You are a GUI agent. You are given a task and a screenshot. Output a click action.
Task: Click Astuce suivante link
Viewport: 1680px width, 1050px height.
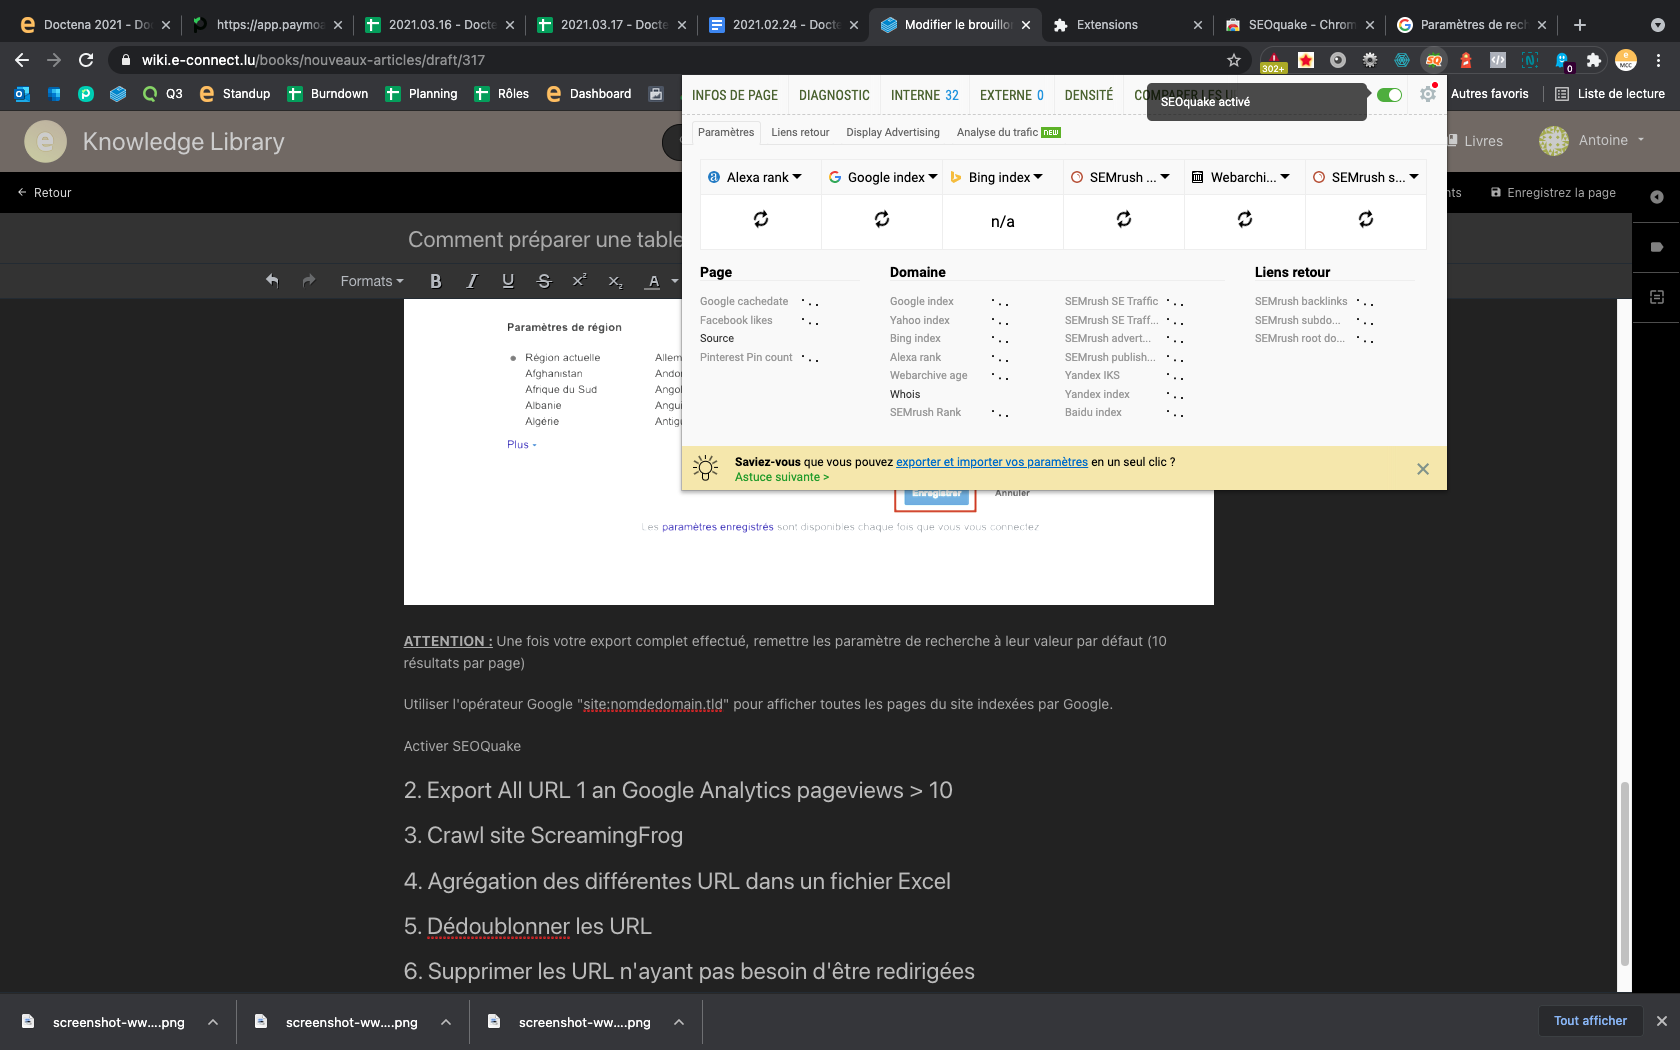pyautogui.click(x=782, y=477)
